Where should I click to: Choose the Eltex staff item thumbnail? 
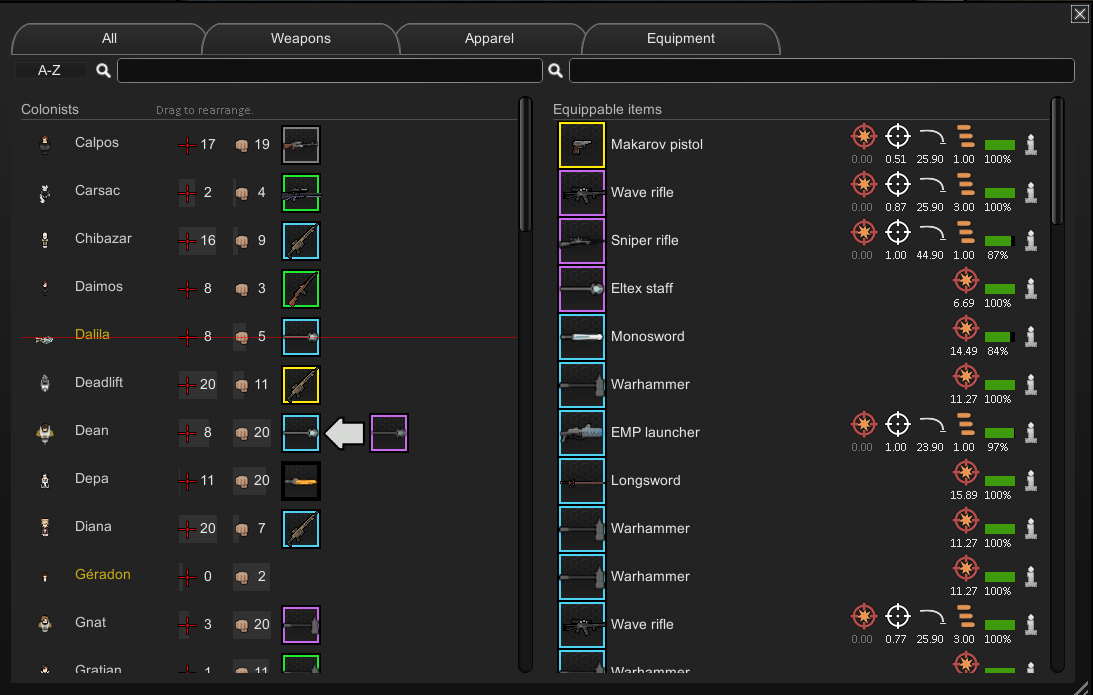[x=581, y=289]
